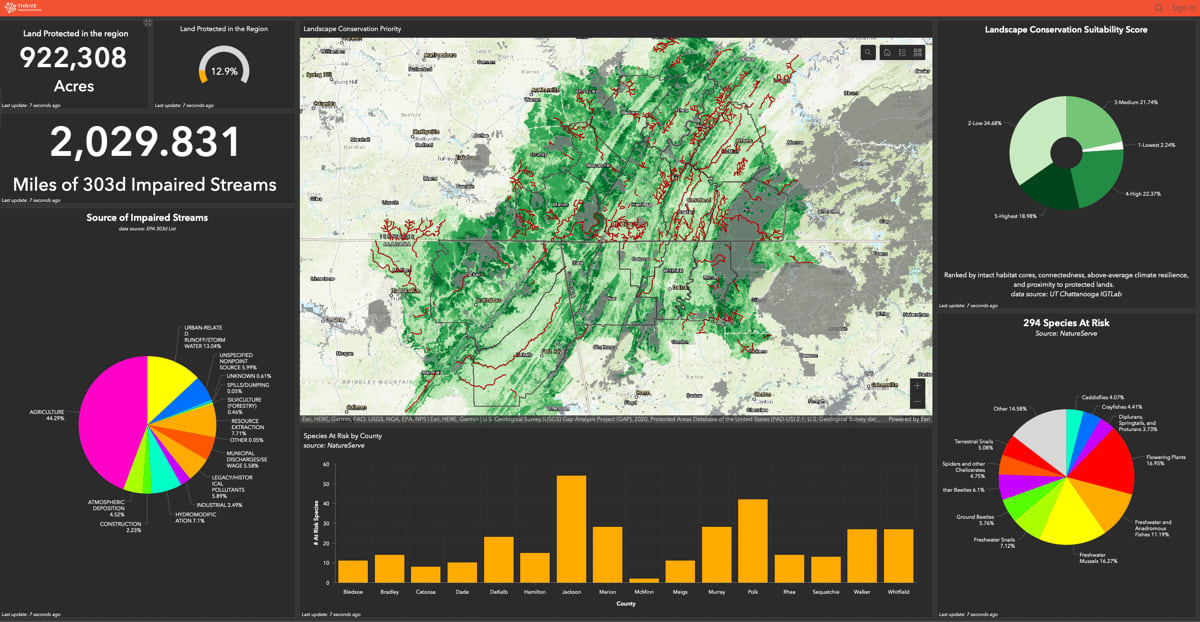This screenshot has height=622, width=1200.
Task: Click the home default extent icon on map
Action: pos(888,52)
